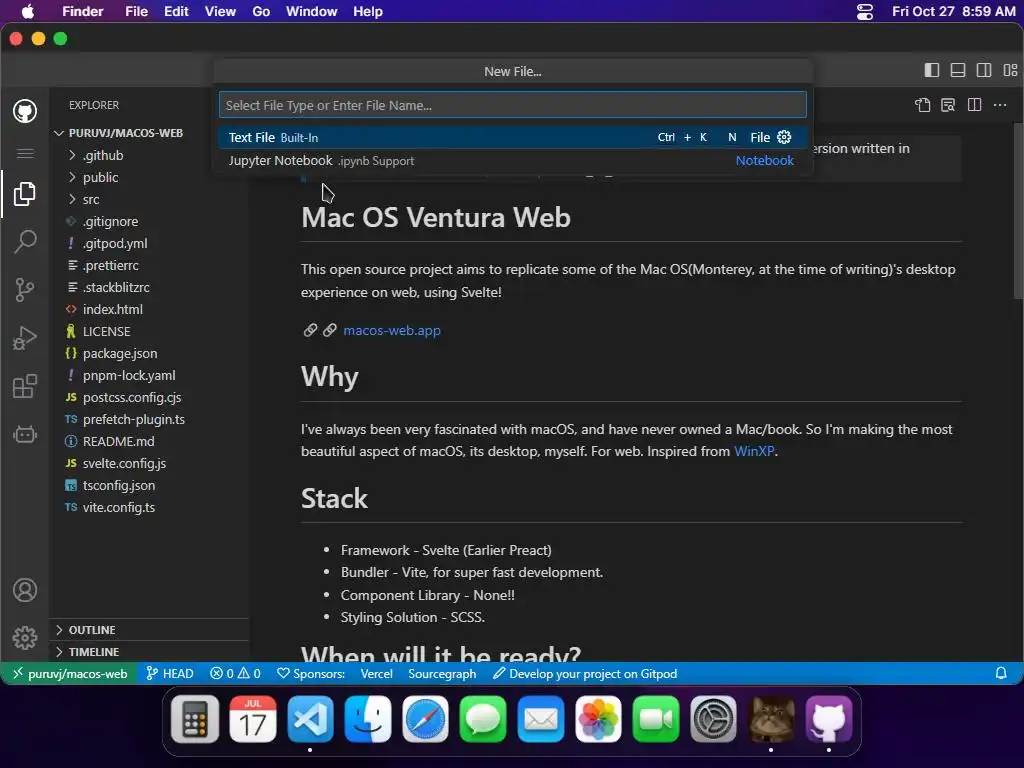Screen dimensions: 1024x768
Task: Select Jupyter Notebook option
Action: pos(513,161)
